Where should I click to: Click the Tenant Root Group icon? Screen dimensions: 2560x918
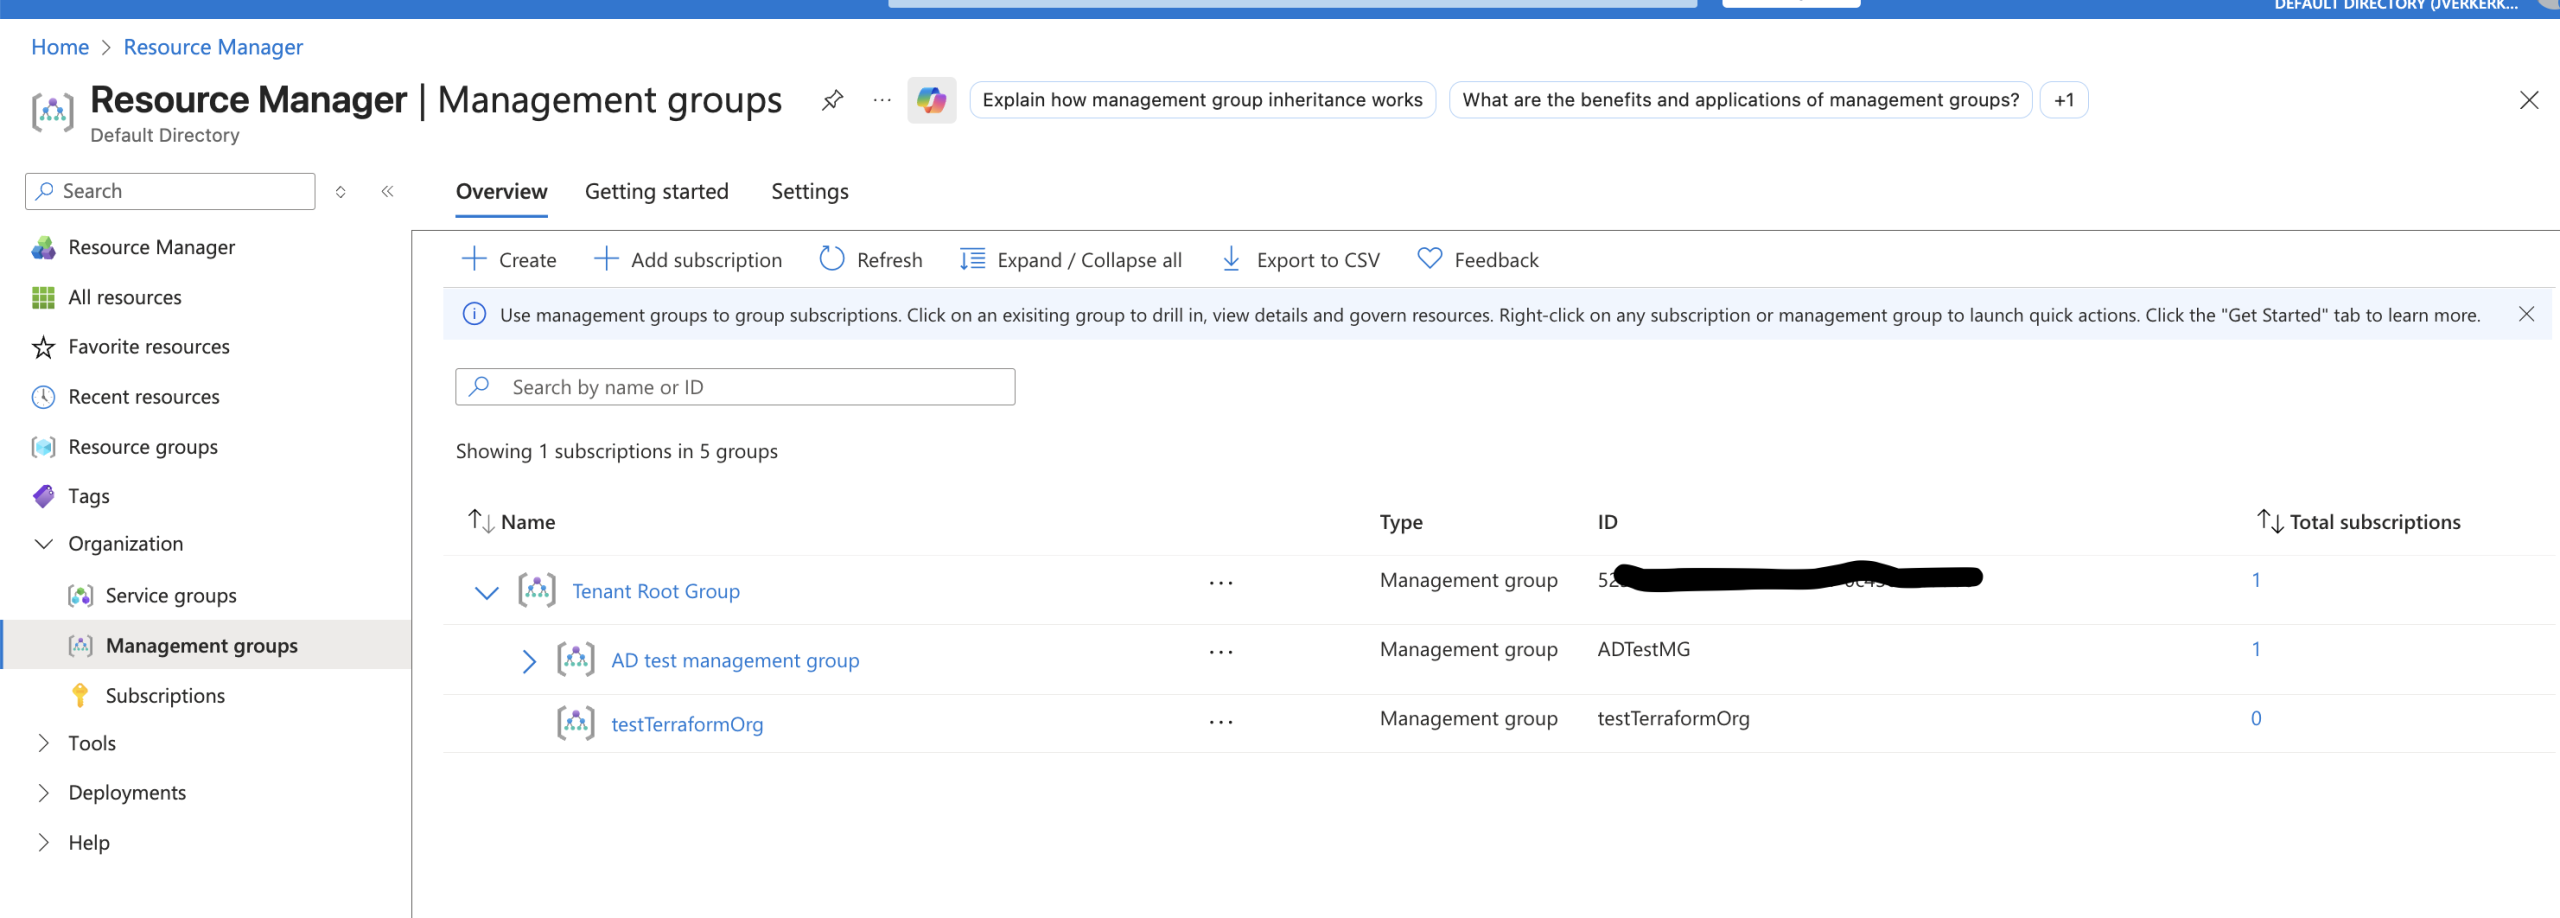coord(537,590)
